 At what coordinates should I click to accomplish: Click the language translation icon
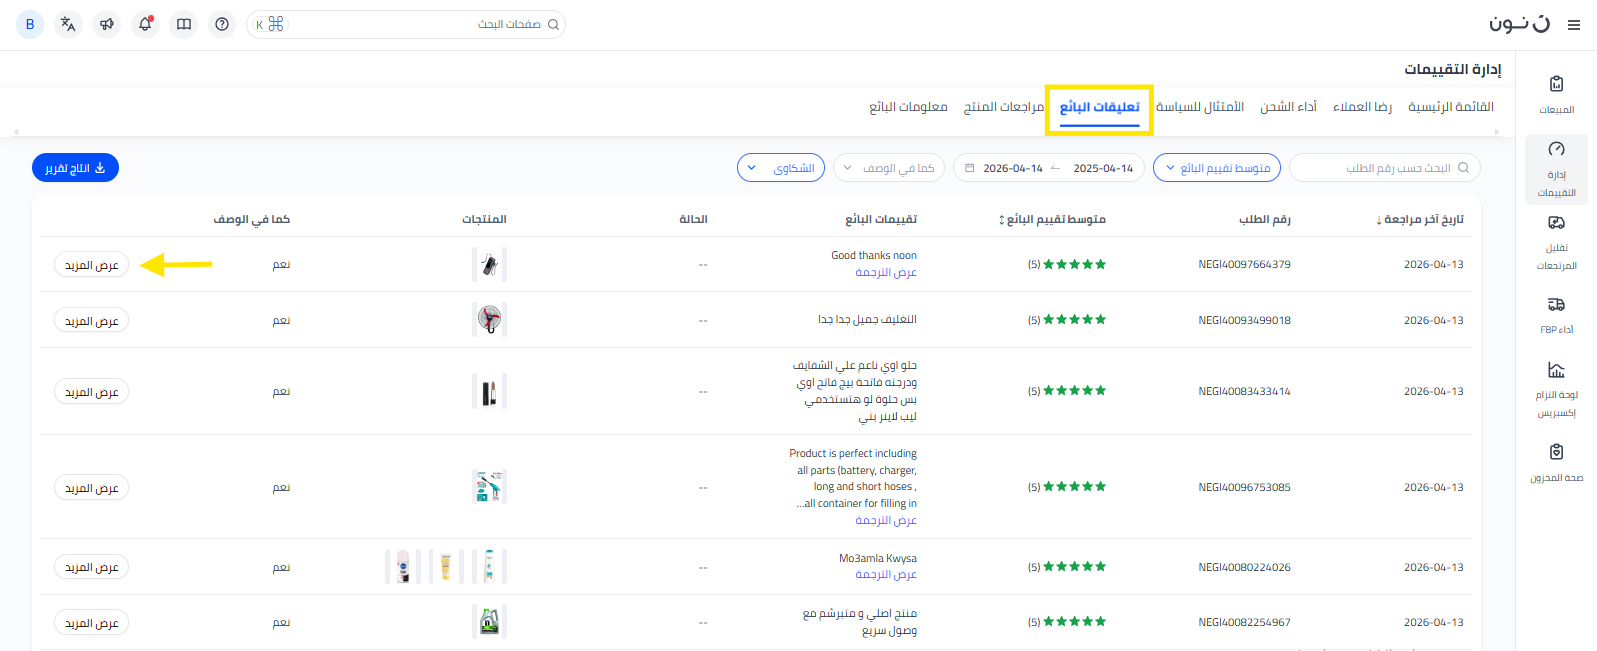pyautogui.click(x=68, y=24)
